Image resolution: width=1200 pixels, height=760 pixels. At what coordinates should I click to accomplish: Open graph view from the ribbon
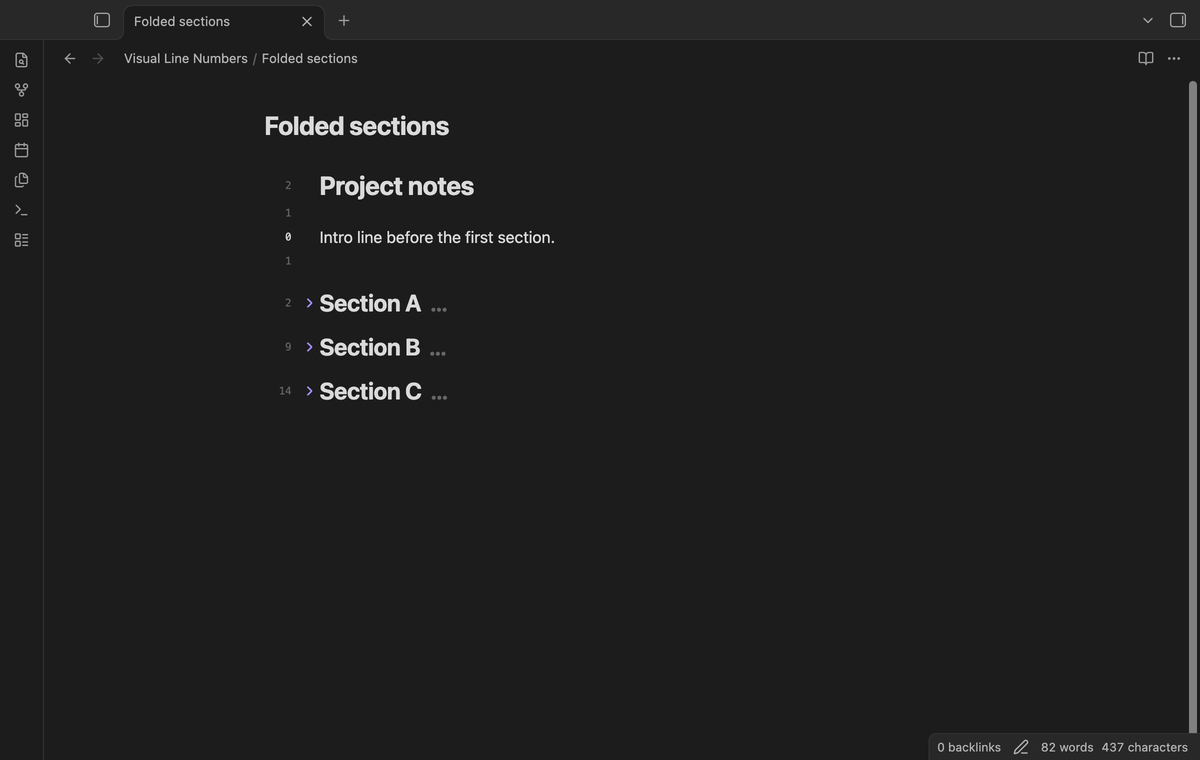(21, 90)
